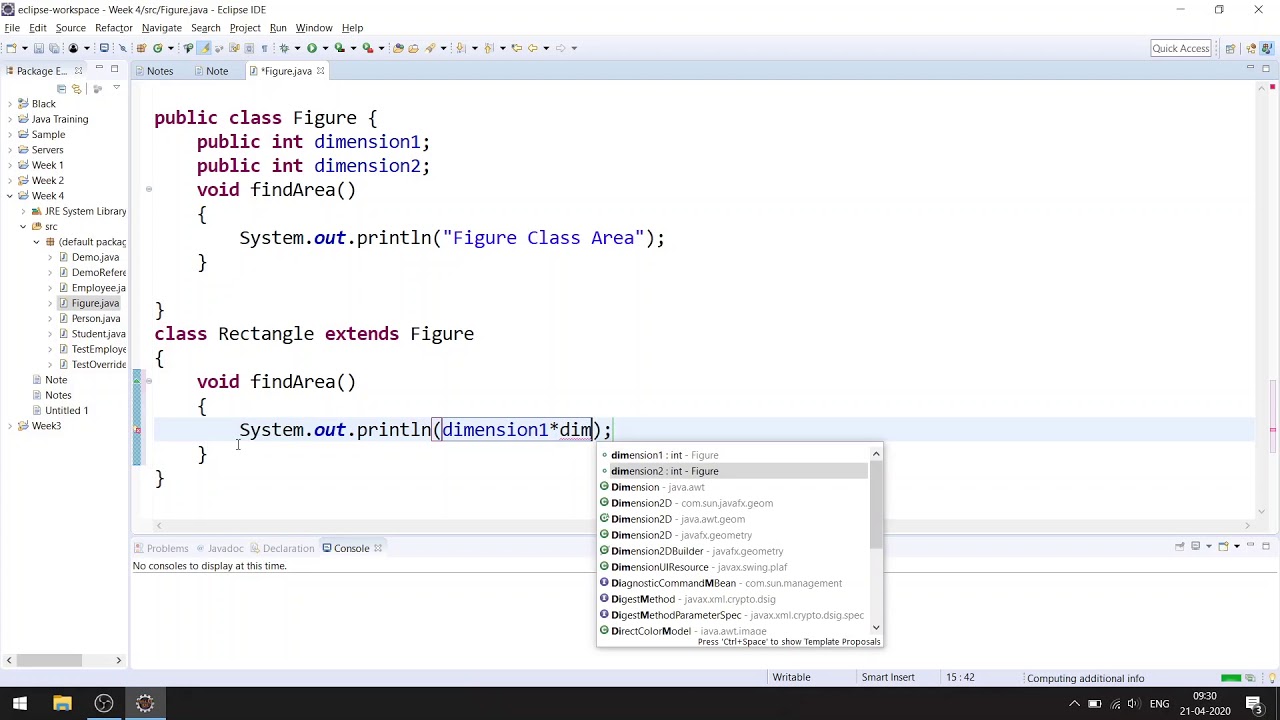The image size is (1280, 720).
Task: Toggle Show Whitespace Characters pilcrow icon
Action: pyautogui.click(x=264, y=48)
